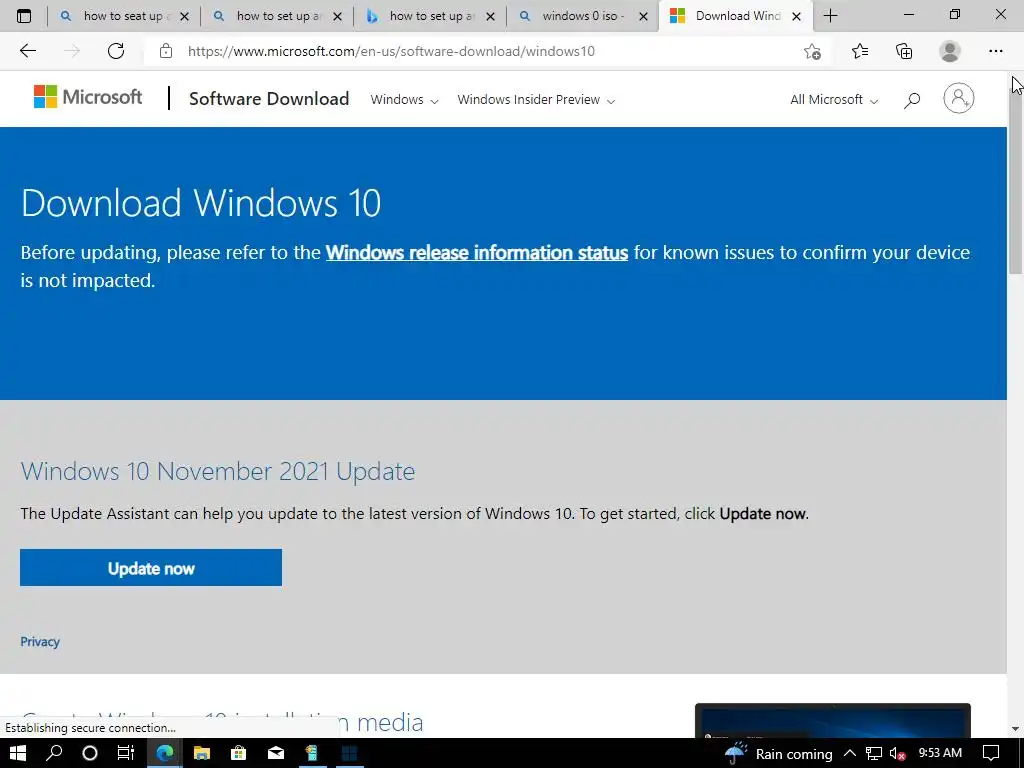Open the browser profile icon
This screenshot has height=768, width=1024.
pyautogui.click(x=950, y=51)
